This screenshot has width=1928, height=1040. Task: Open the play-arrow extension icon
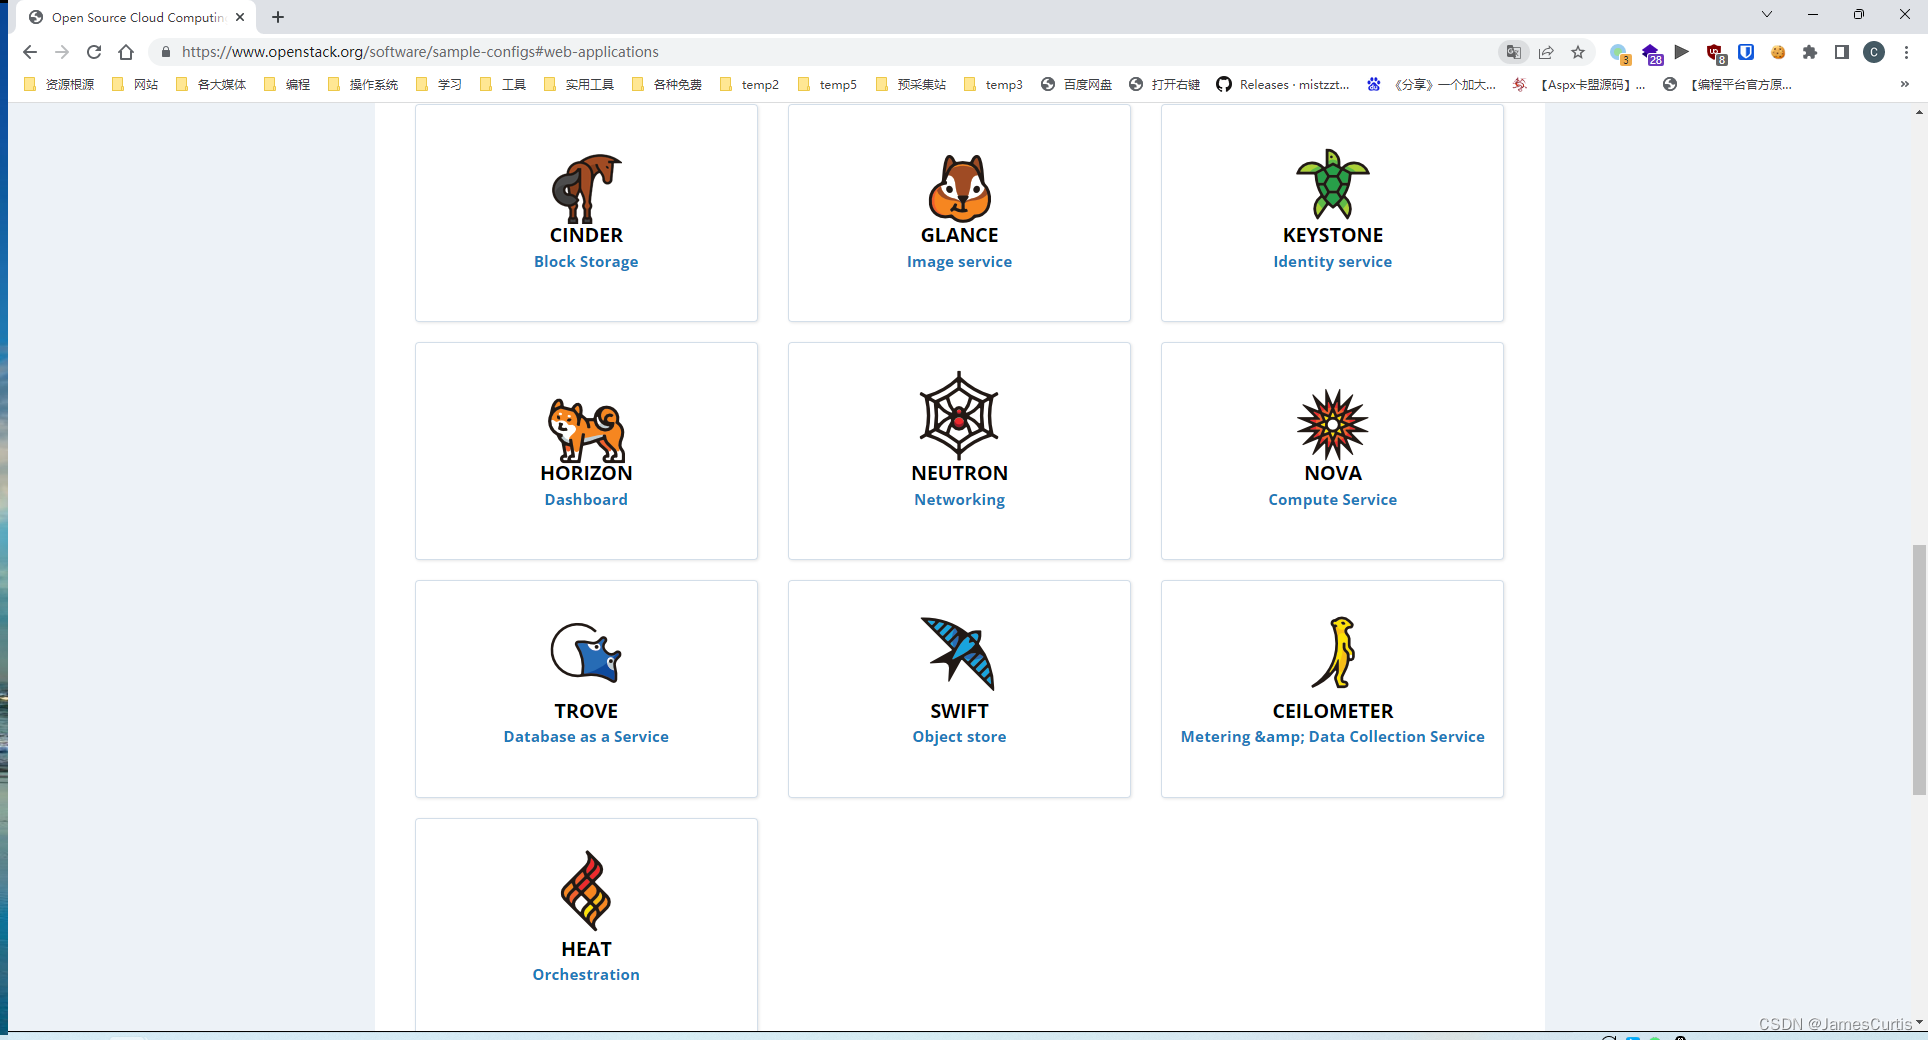pyautogui.click(x=1682, y=52)
